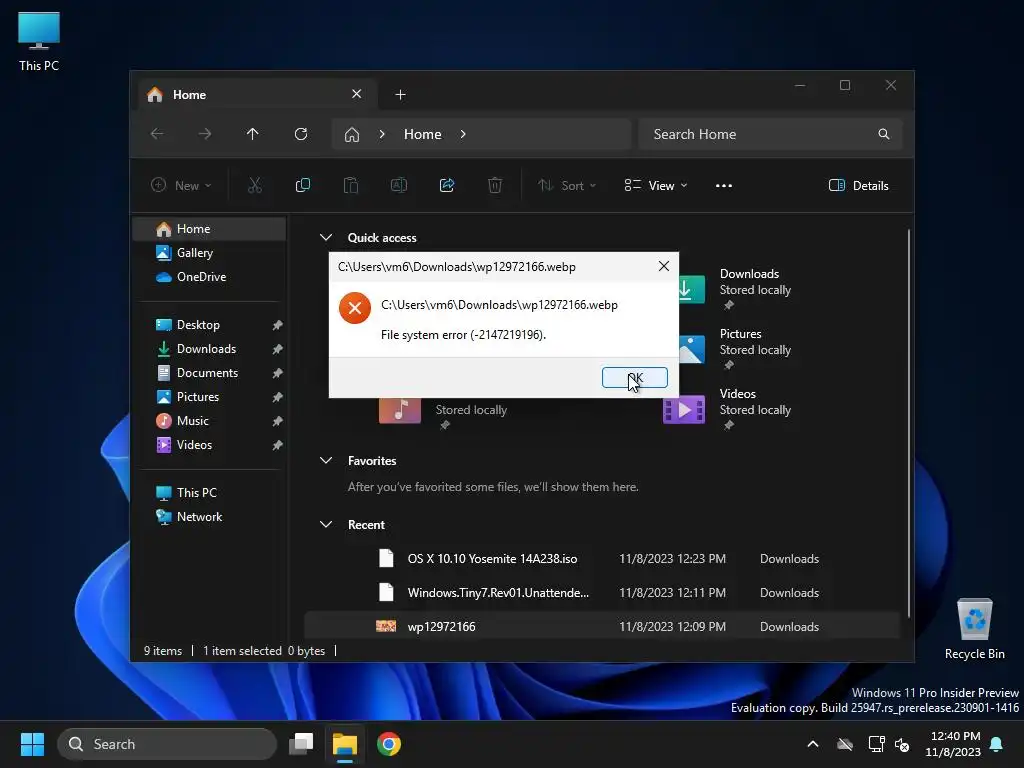The height and width of the screenshot is (768, 1024).
Task: Refresh the Home view
Action: pos(301,134)
